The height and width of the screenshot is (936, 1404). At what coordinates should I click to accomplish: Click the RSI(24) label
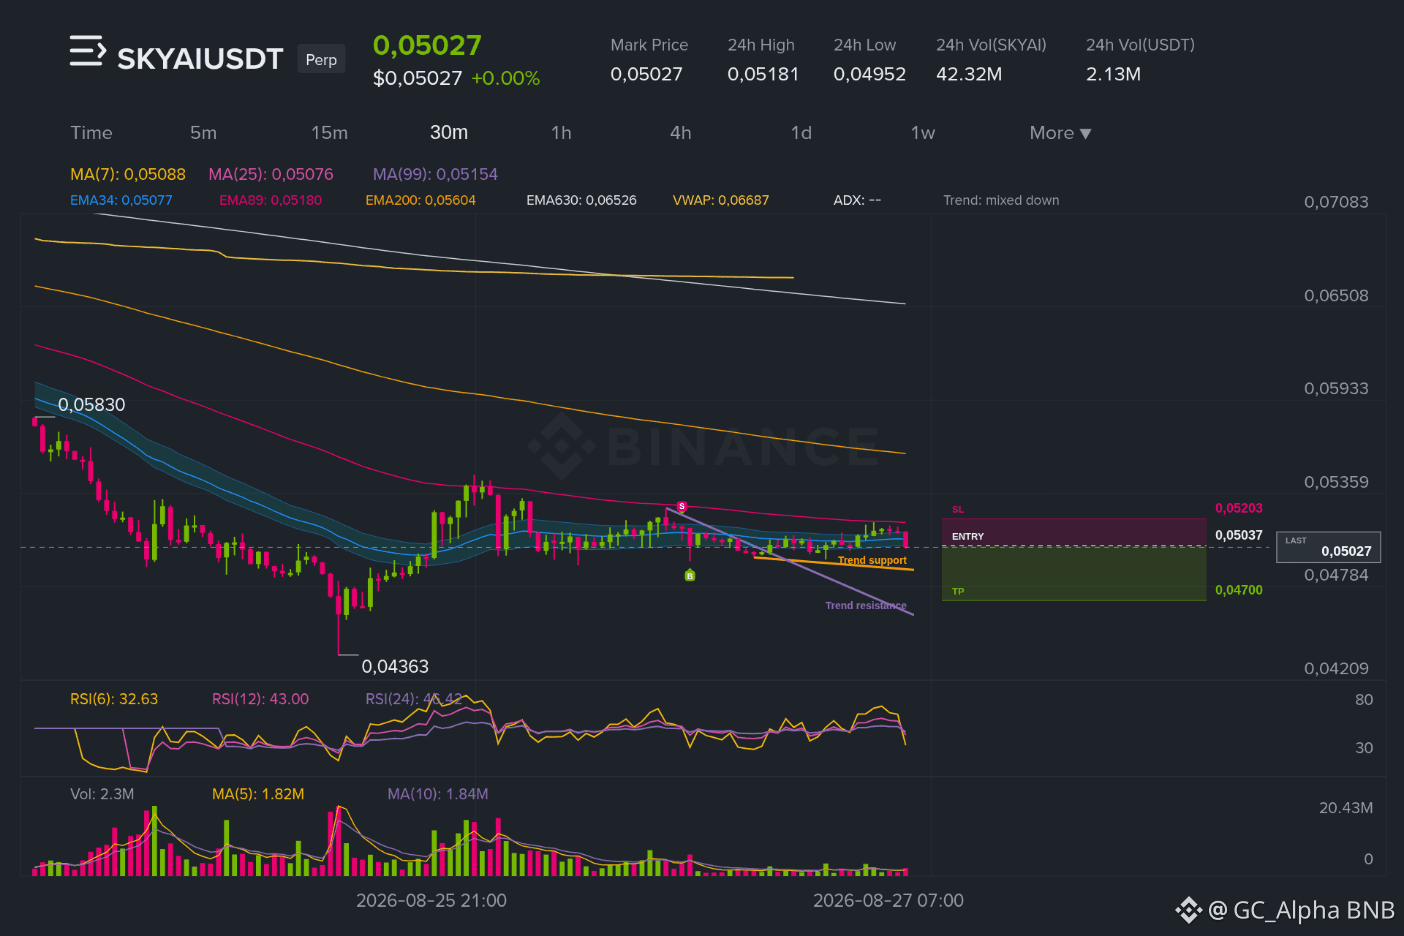tap(414, 699)
